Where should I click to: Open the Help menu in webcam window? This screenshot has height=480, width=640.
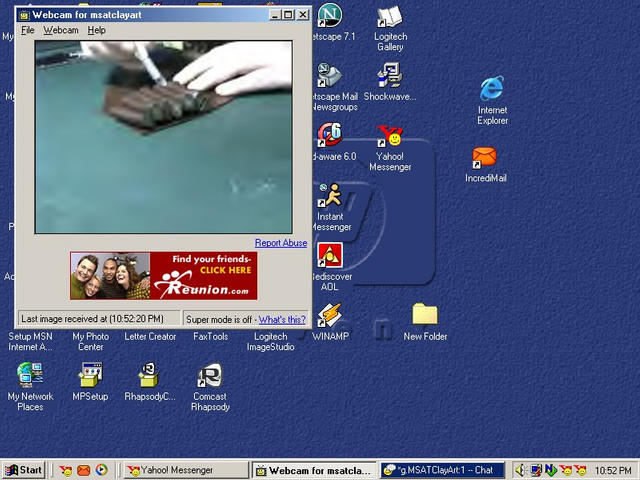click(x=97, y=30)
